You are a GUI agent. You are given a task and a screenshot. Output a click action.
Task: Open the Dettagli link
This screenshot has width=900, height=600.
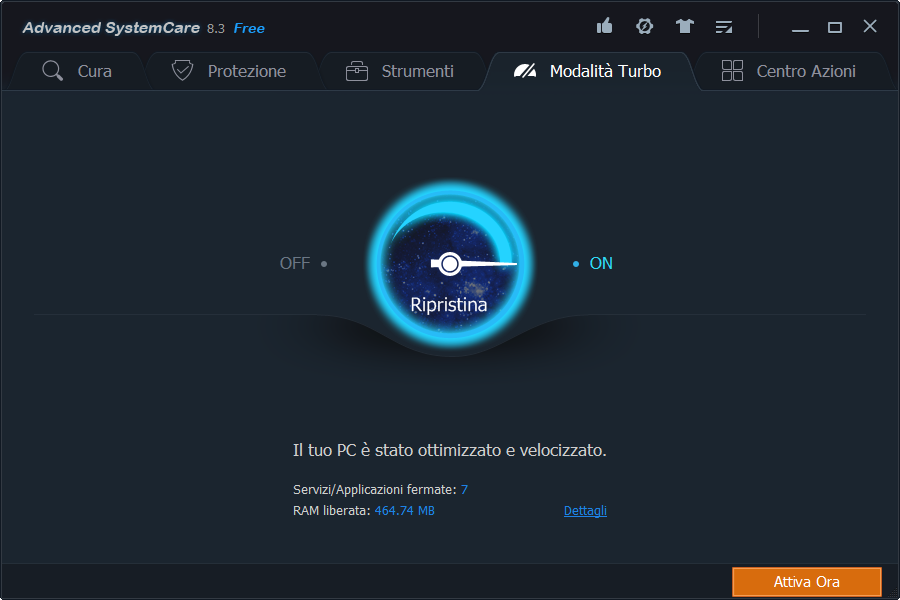click(585, 510)
